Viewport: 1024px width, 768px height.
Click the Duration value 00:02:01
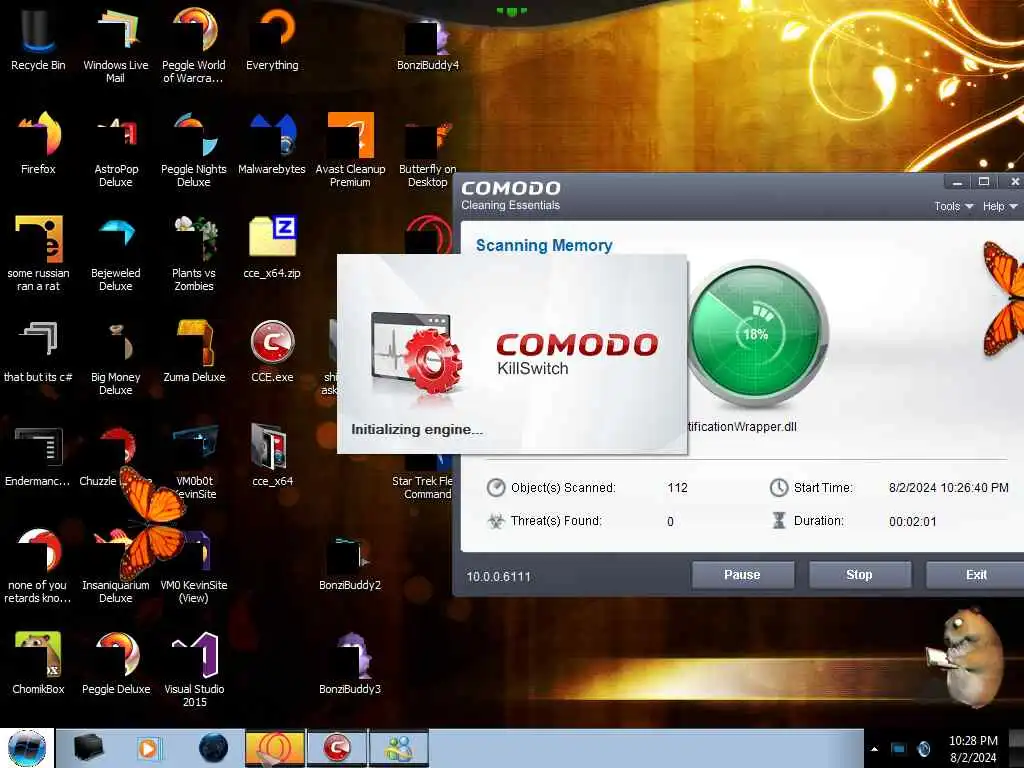click(x=912, y=521)
